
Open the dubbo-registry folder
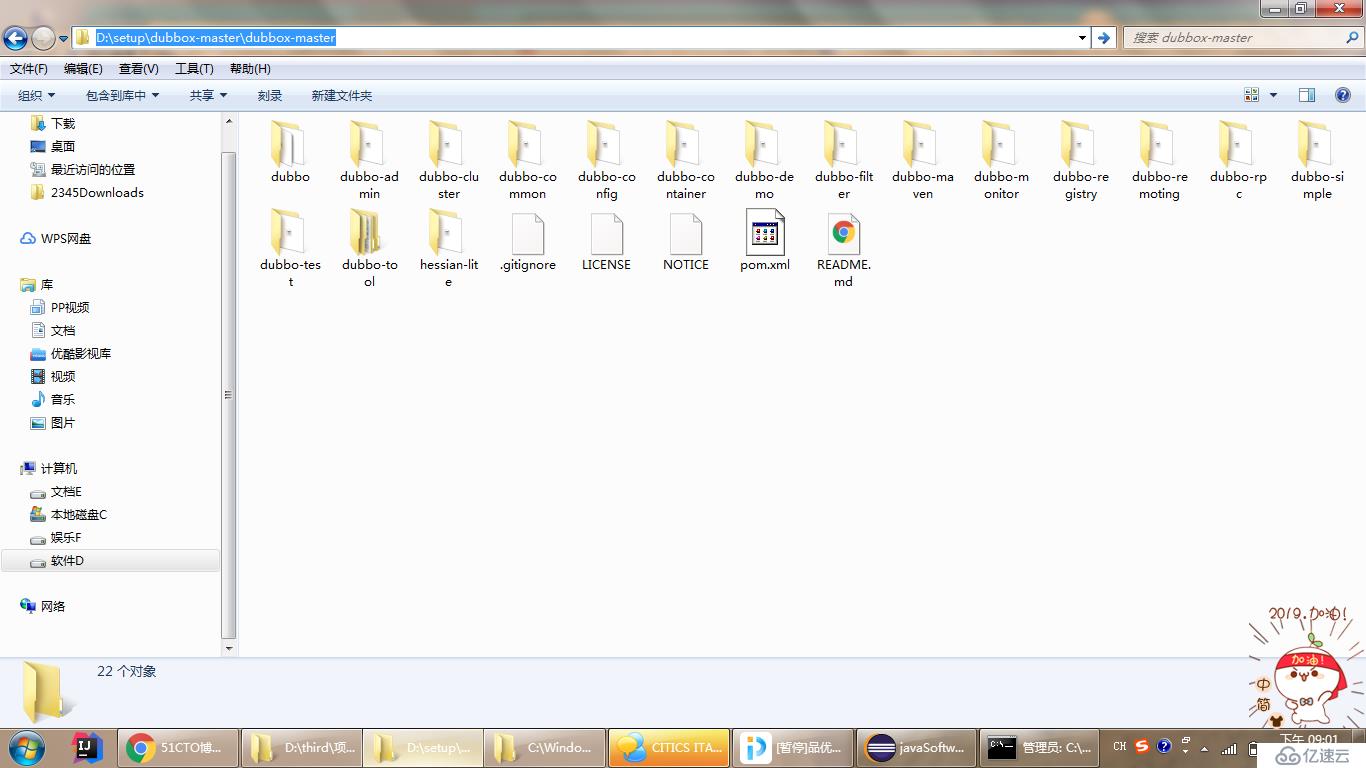point(1080,160)
